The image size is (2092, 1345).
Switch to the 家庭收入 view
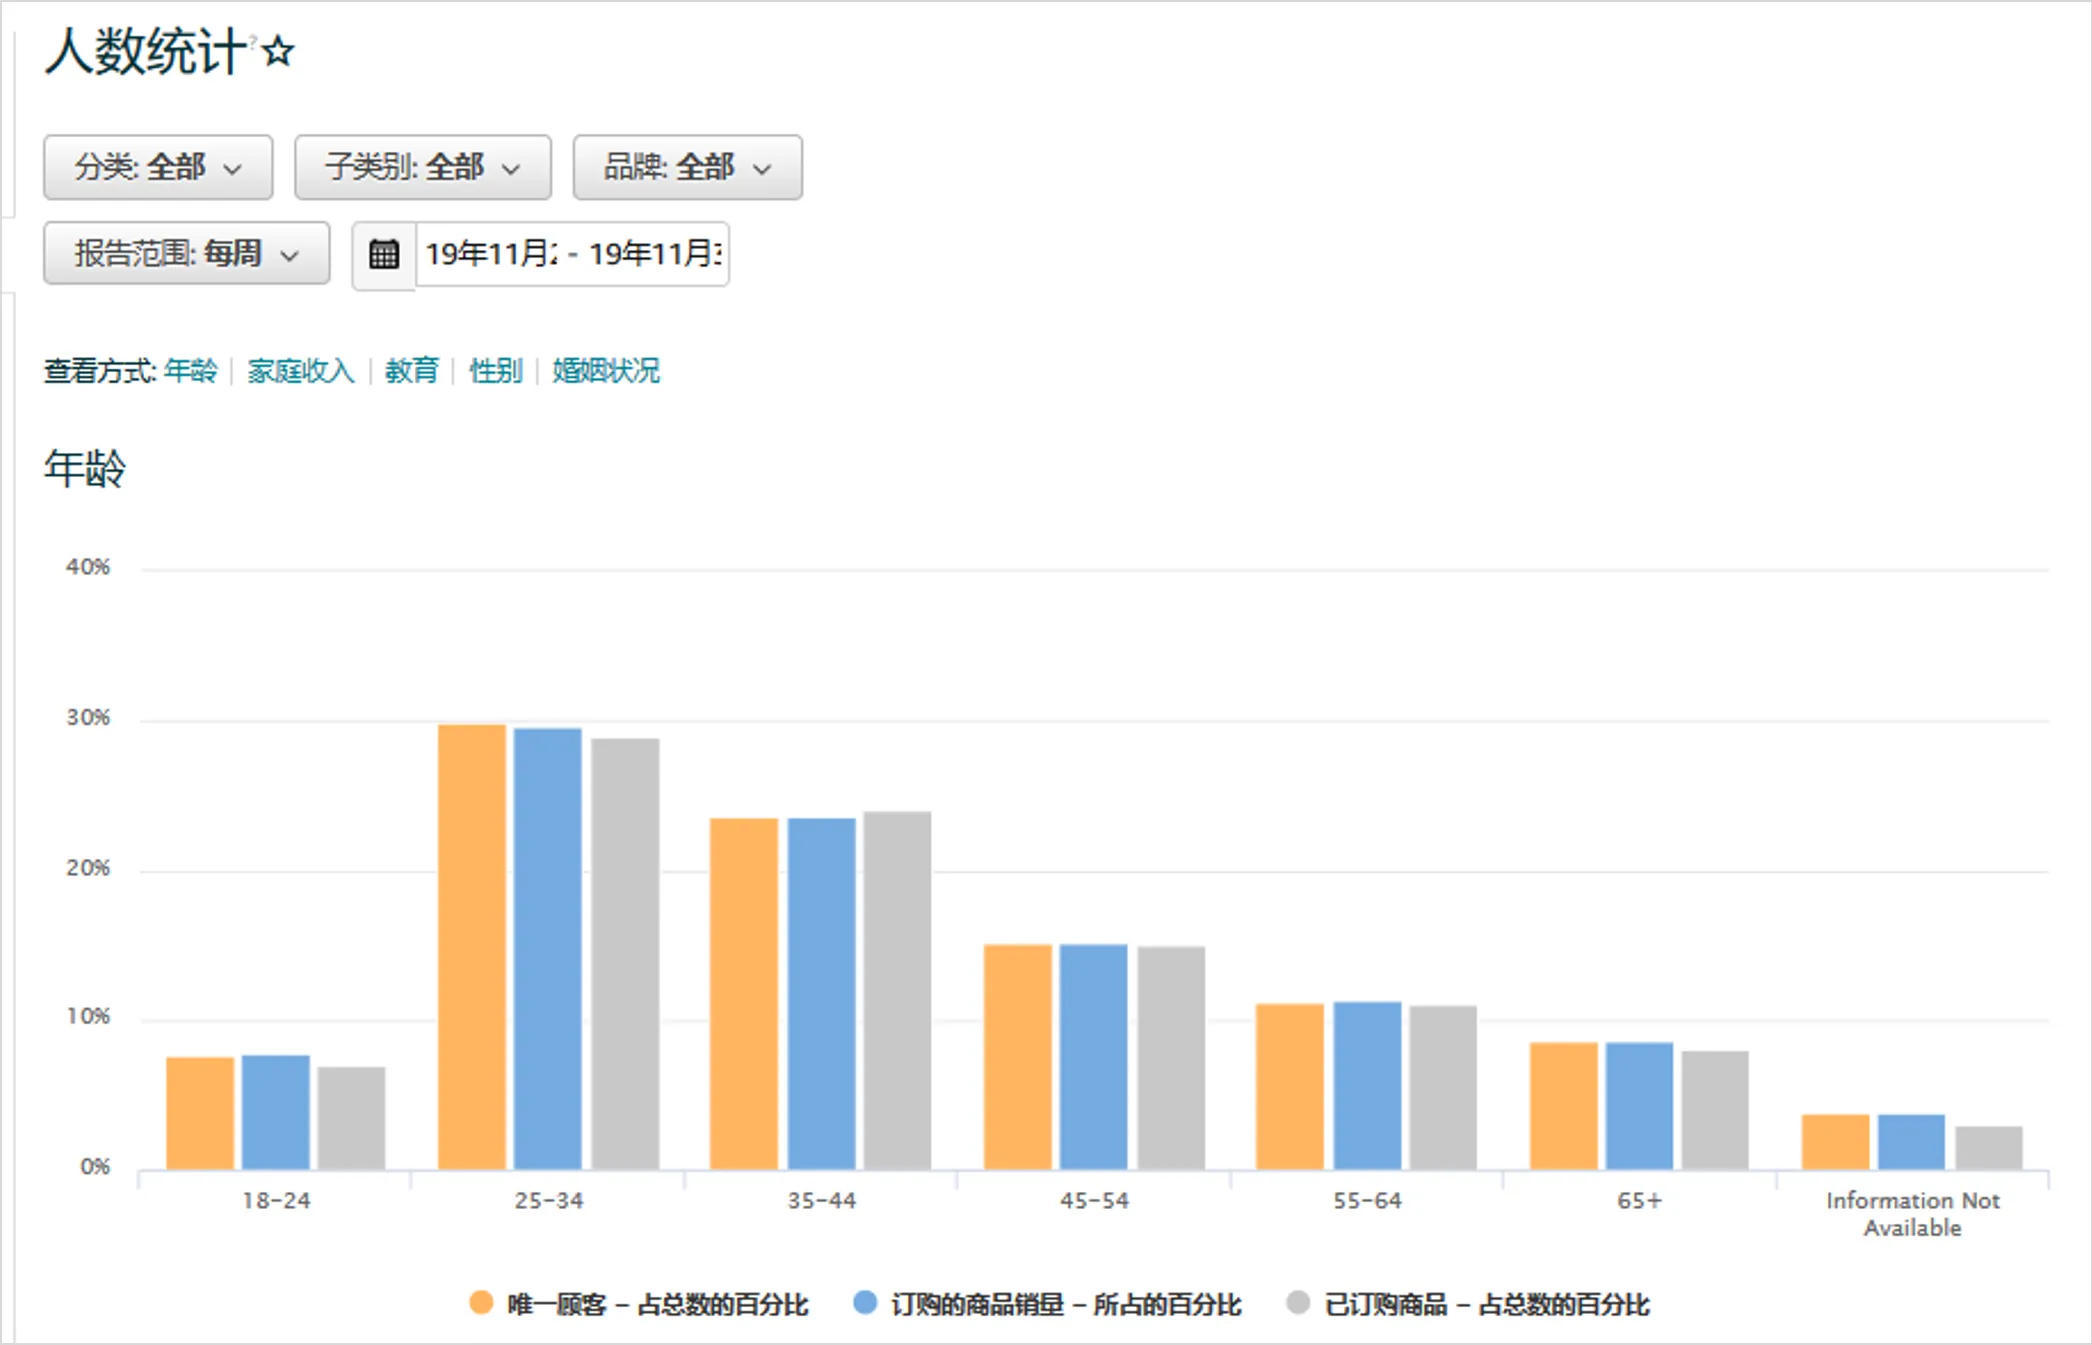[299, 371]
